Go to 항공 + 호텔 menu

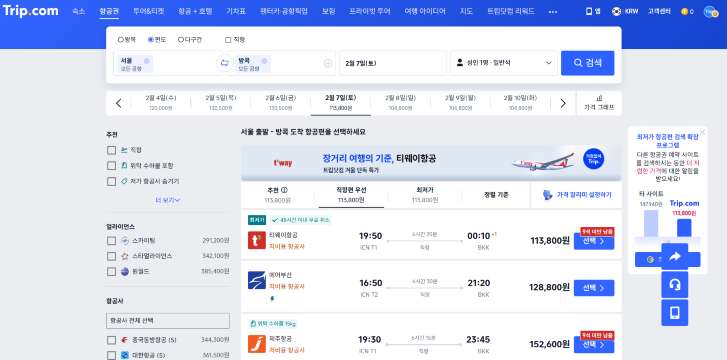195,12
